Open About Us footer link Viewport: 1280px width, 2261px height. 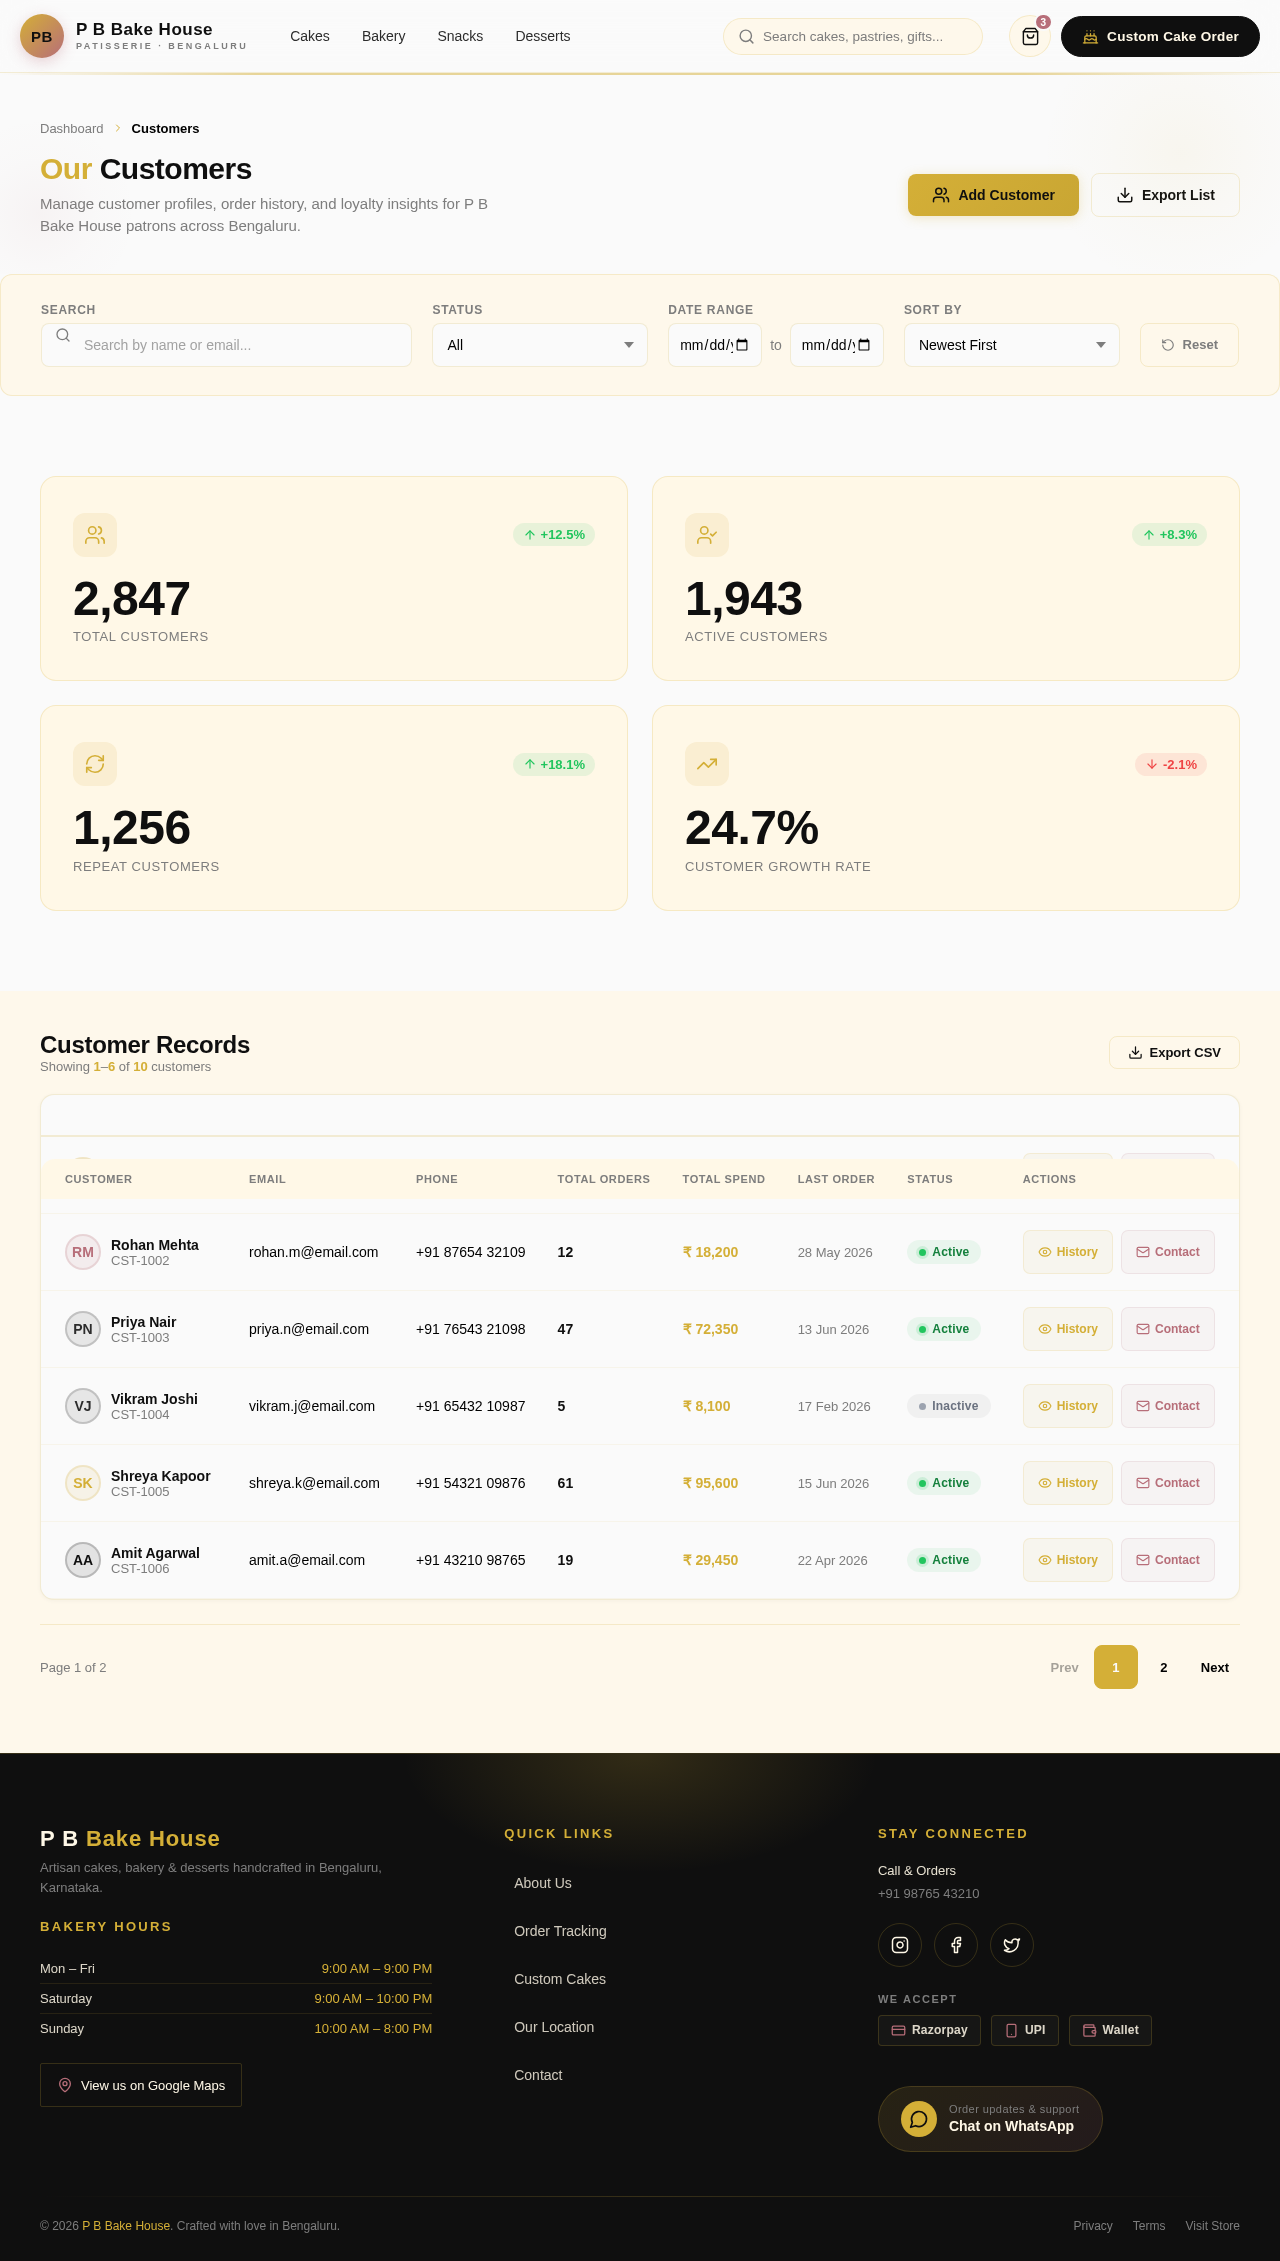543,1883
